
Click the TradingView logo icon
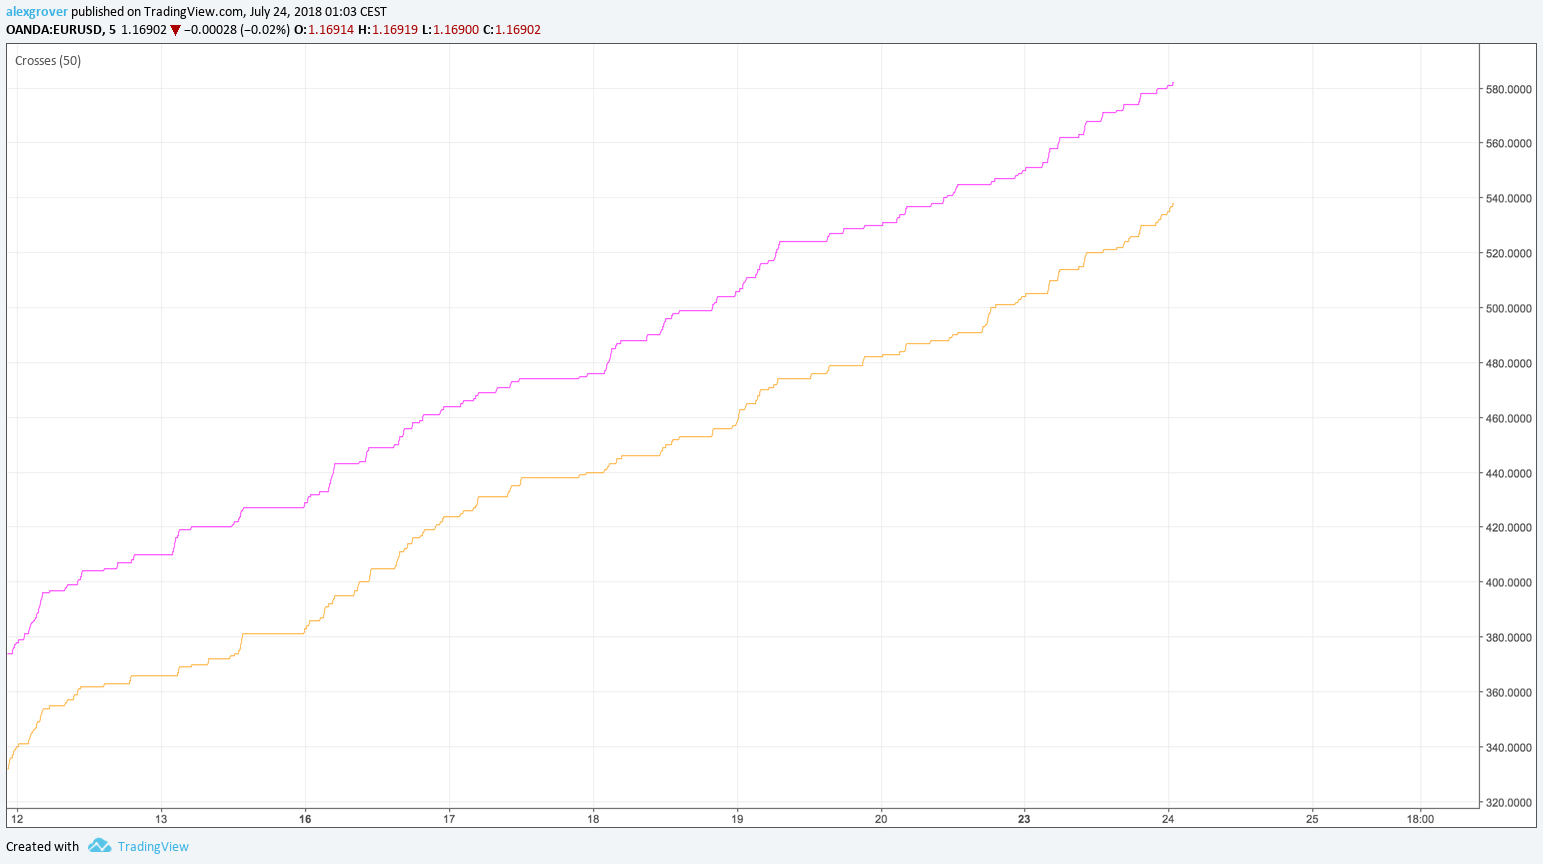coord(99,846)
